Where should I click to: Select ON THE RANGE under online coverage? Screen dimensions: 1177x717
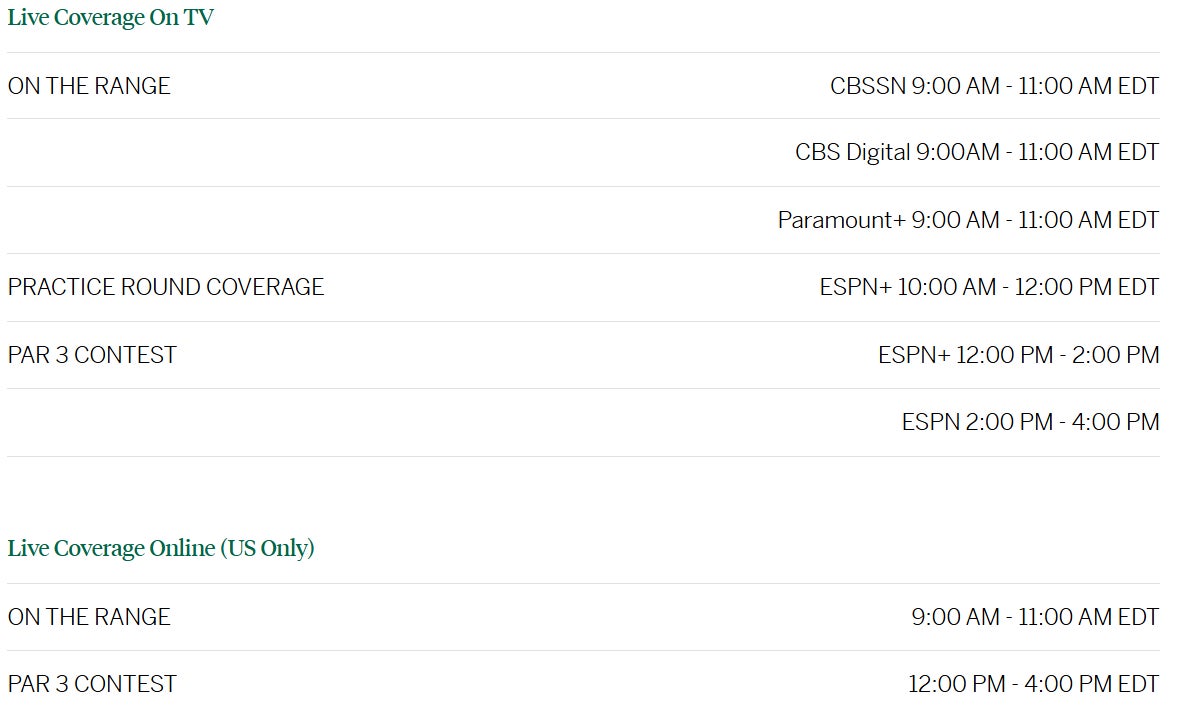point(89,617)
